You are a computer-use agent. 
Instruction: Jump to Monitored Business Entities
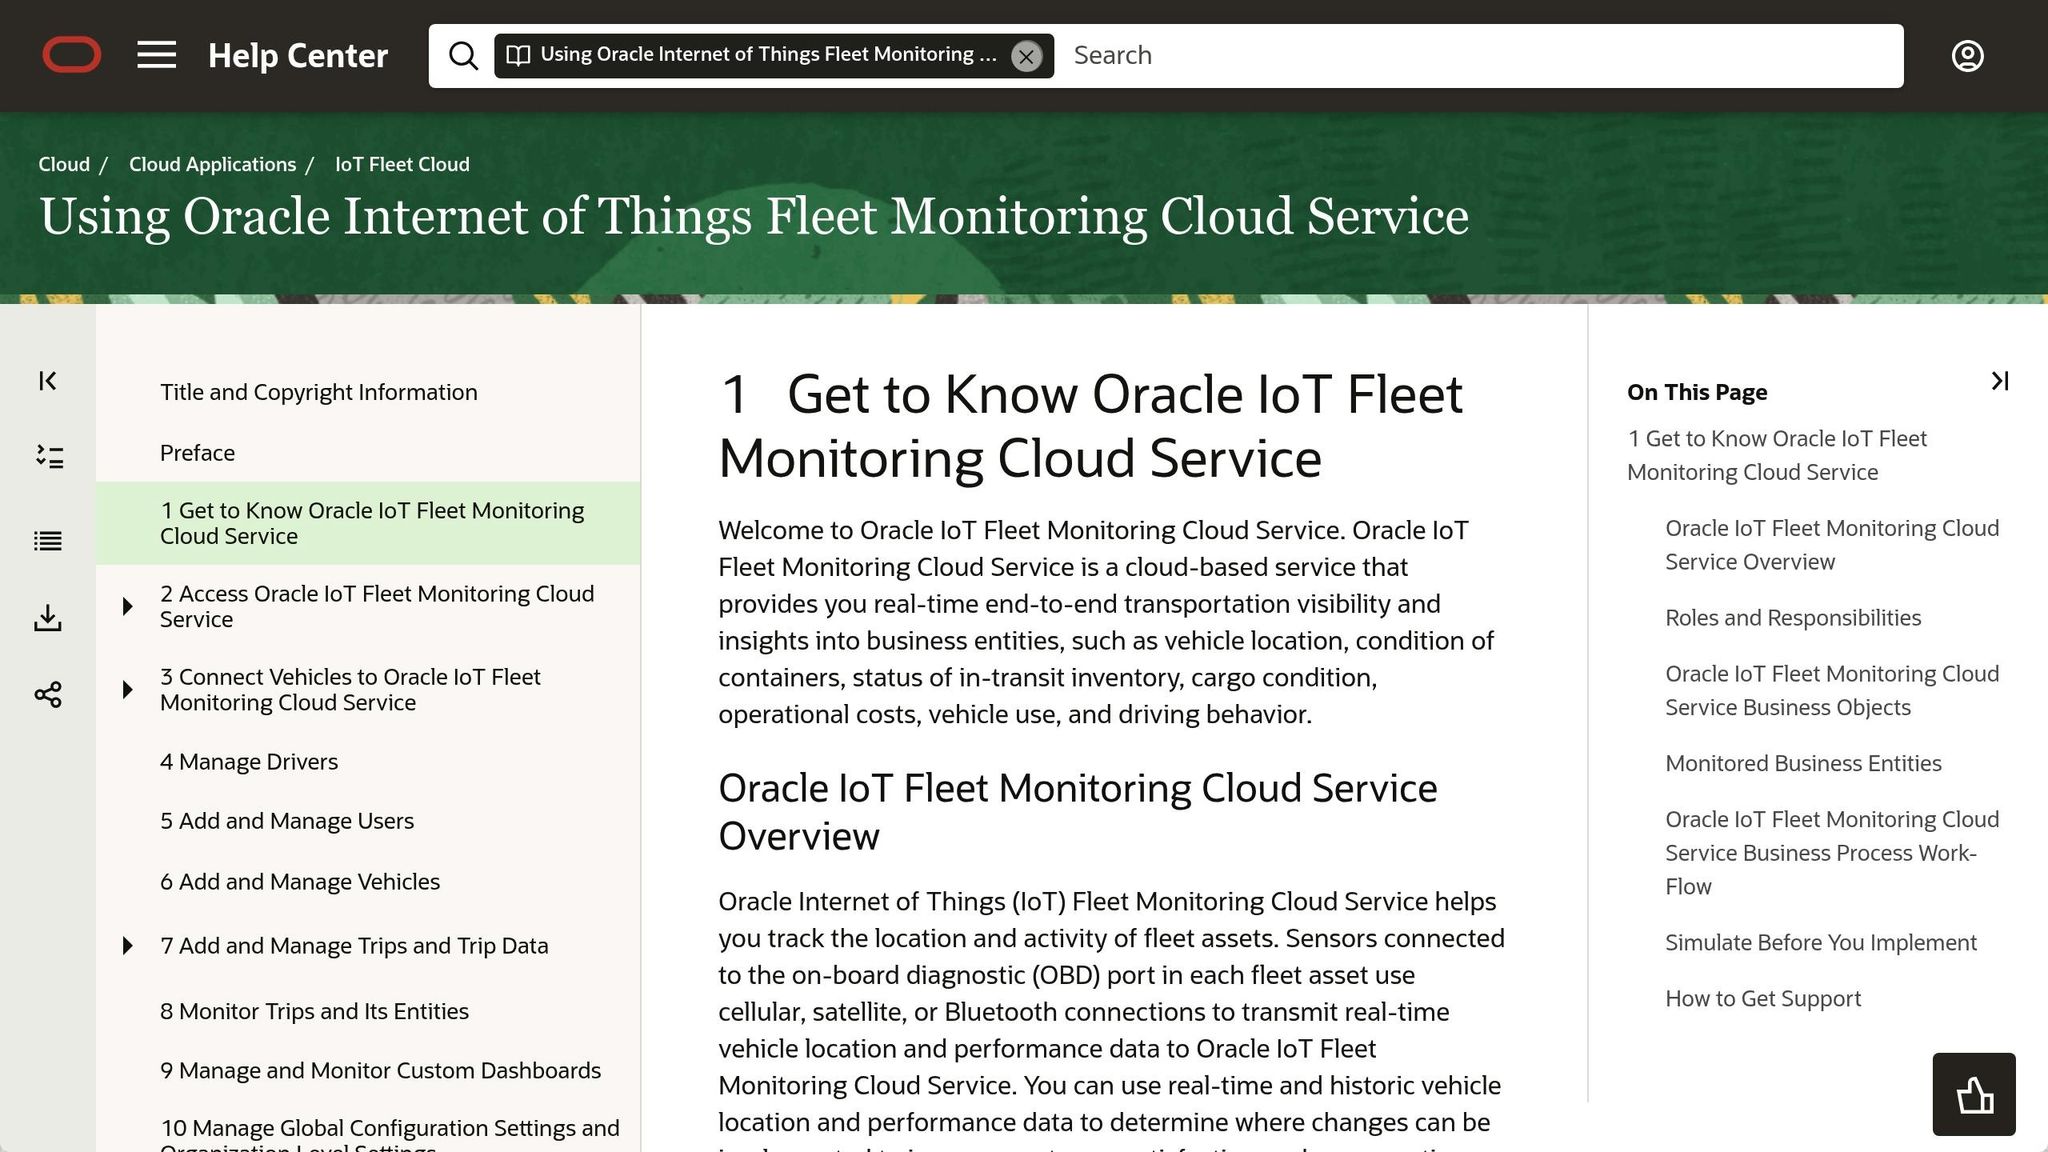pos(1803,764)
